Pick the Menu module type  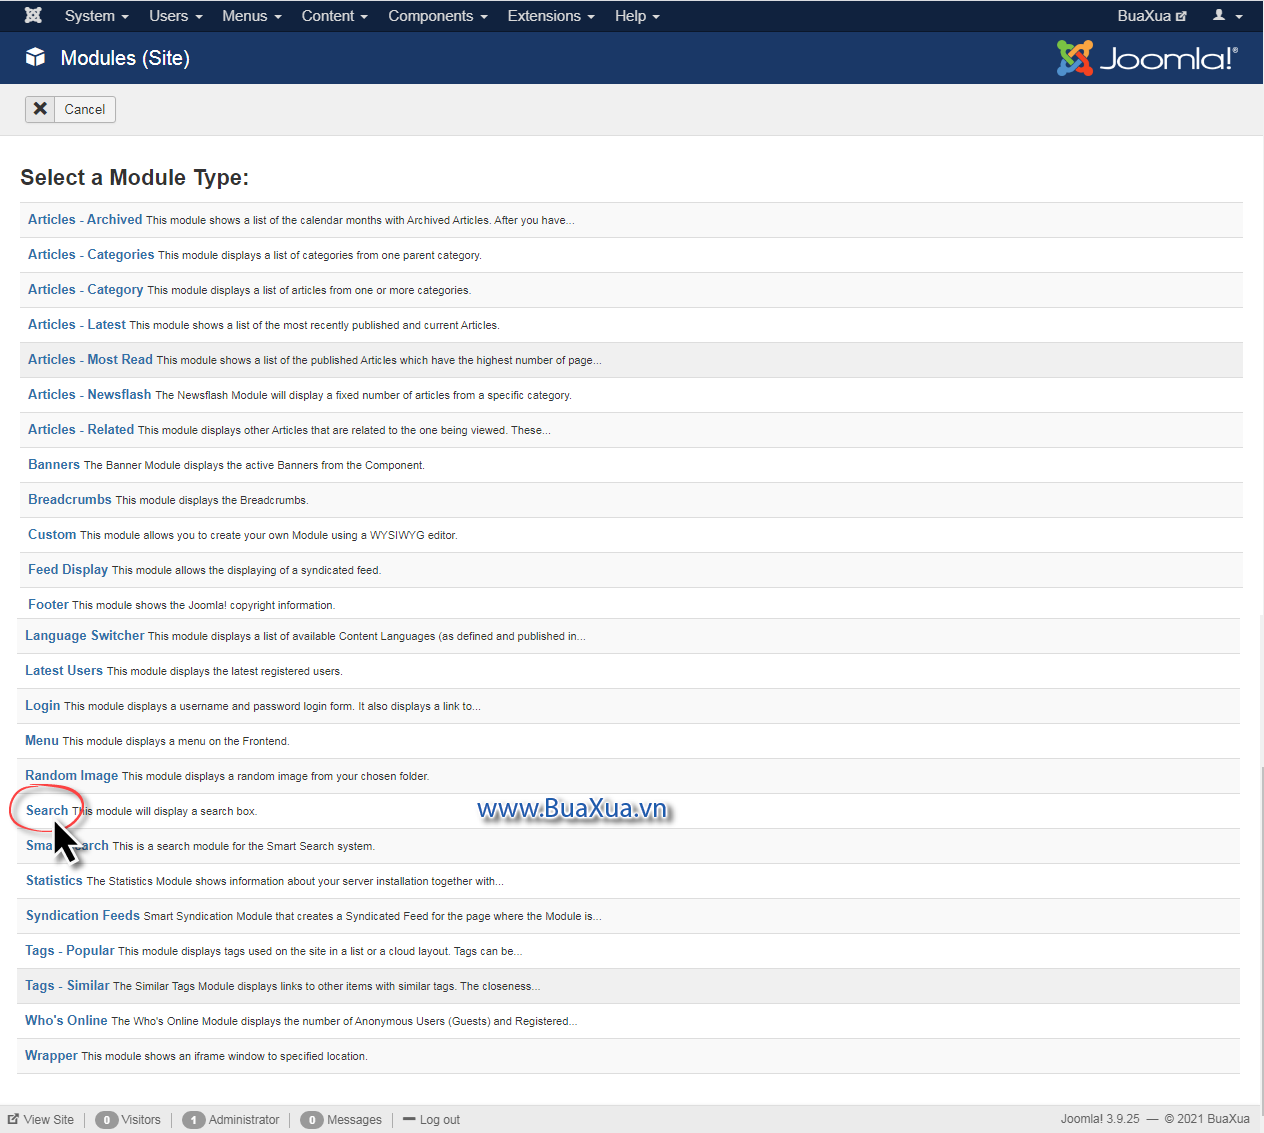point(42,740)
